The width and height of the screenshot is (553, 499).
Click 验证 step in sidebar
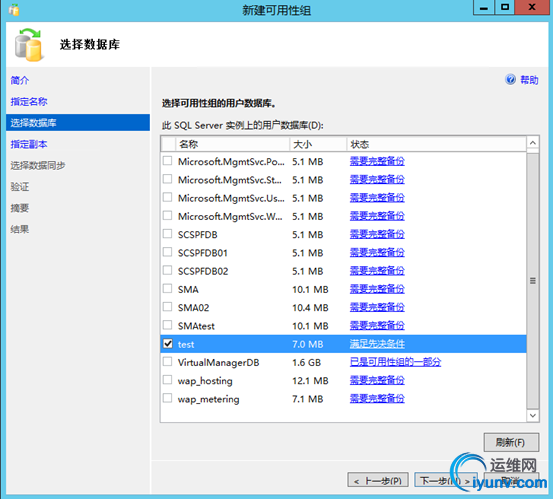[20, 187]
